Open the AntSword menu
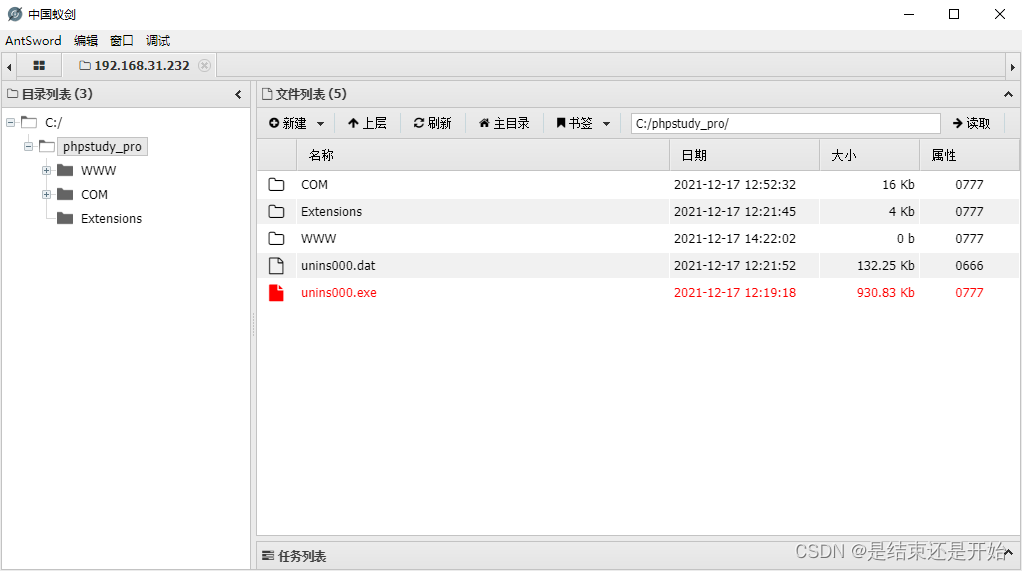Screen dimensions: 1022x571 (33, 40)
